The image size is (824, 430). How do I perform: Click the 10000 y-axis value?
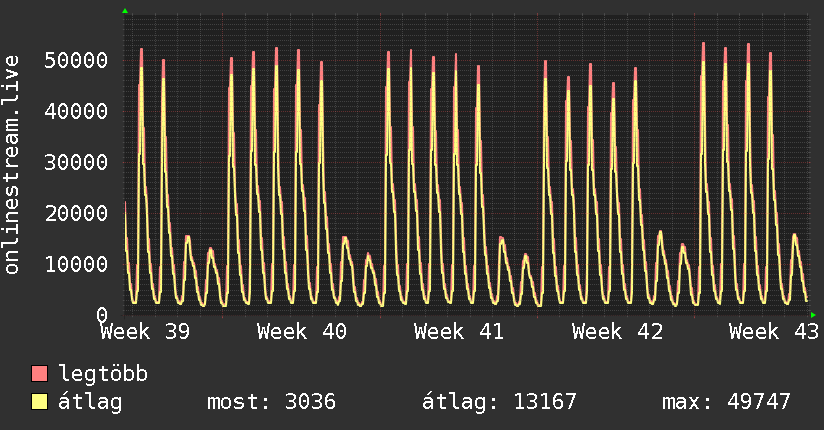pyautogui.click(x=76, y=264)
